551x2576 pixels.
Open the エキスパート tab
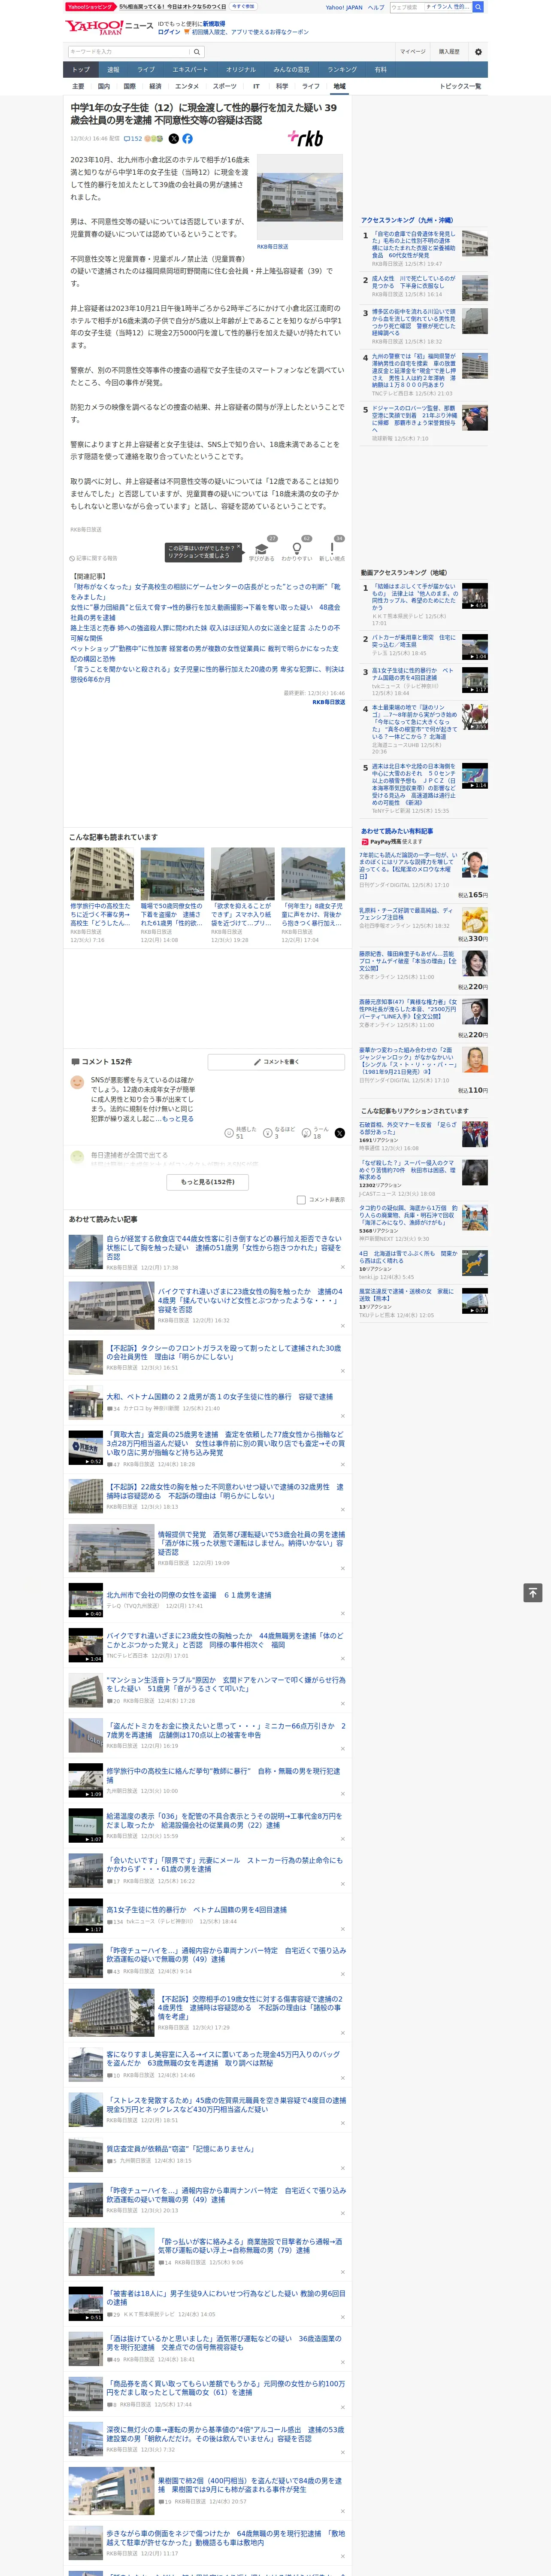[190, 70]
